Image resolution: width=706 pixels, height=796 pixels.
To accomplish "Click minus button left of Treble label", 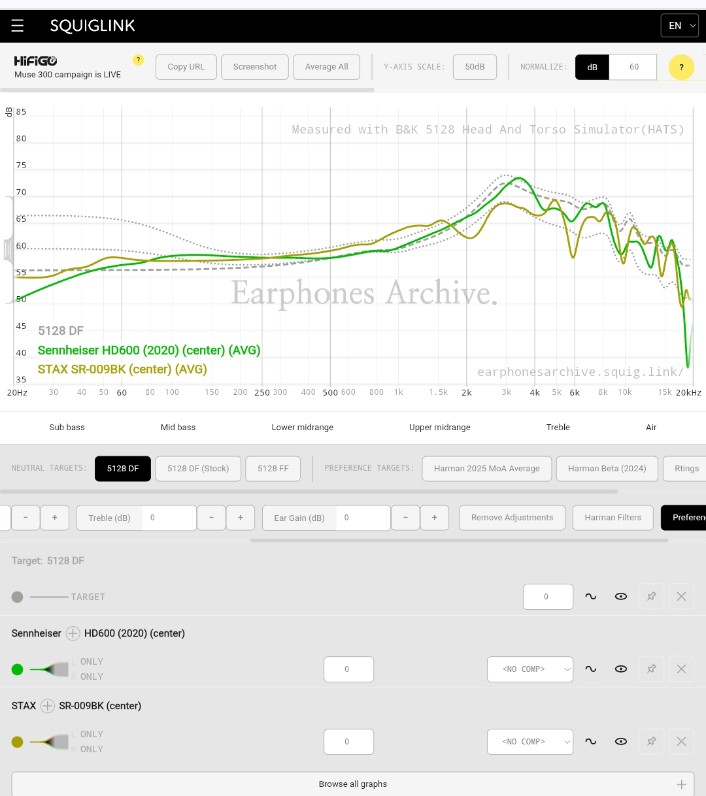I will [25, 518].
